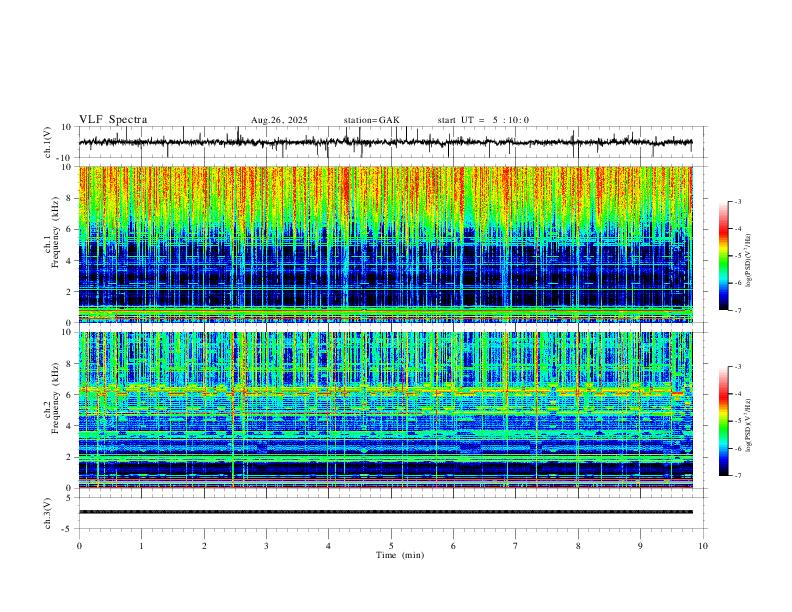Click the time axis tick label '5'
792x612 pixels.
click(391, 546)
